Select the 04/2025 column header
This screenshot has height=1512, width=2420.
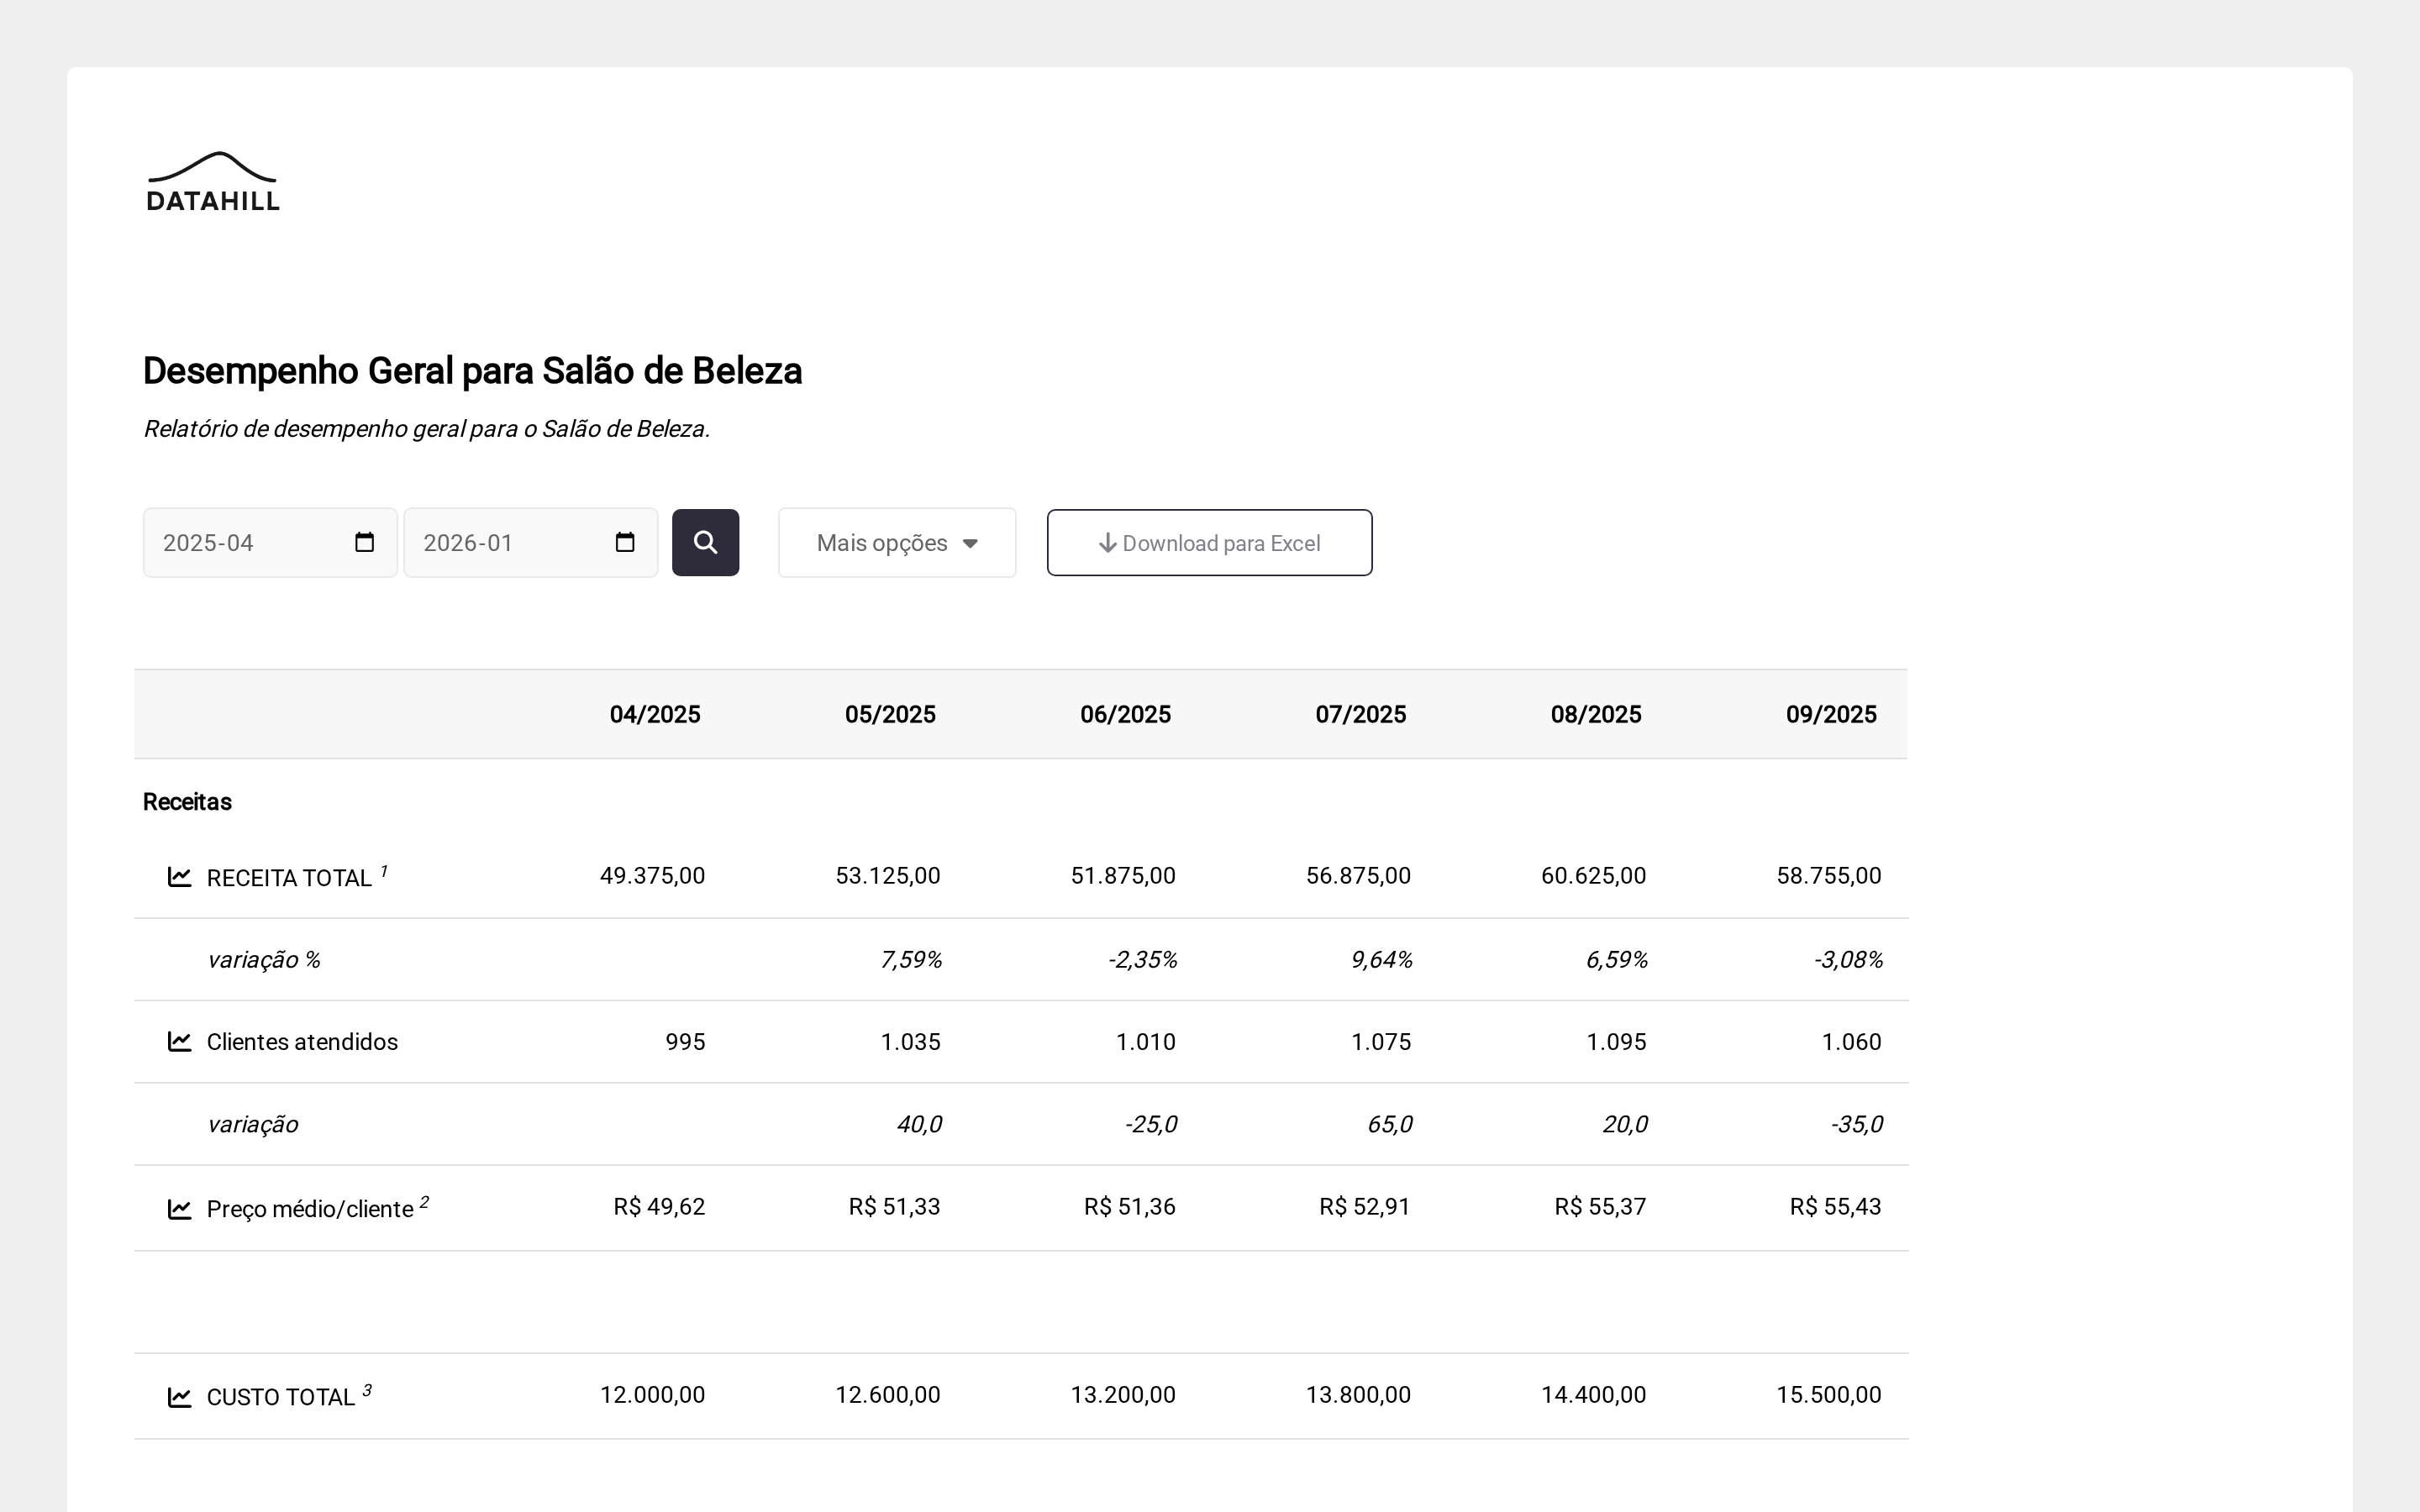pos(655,714)
